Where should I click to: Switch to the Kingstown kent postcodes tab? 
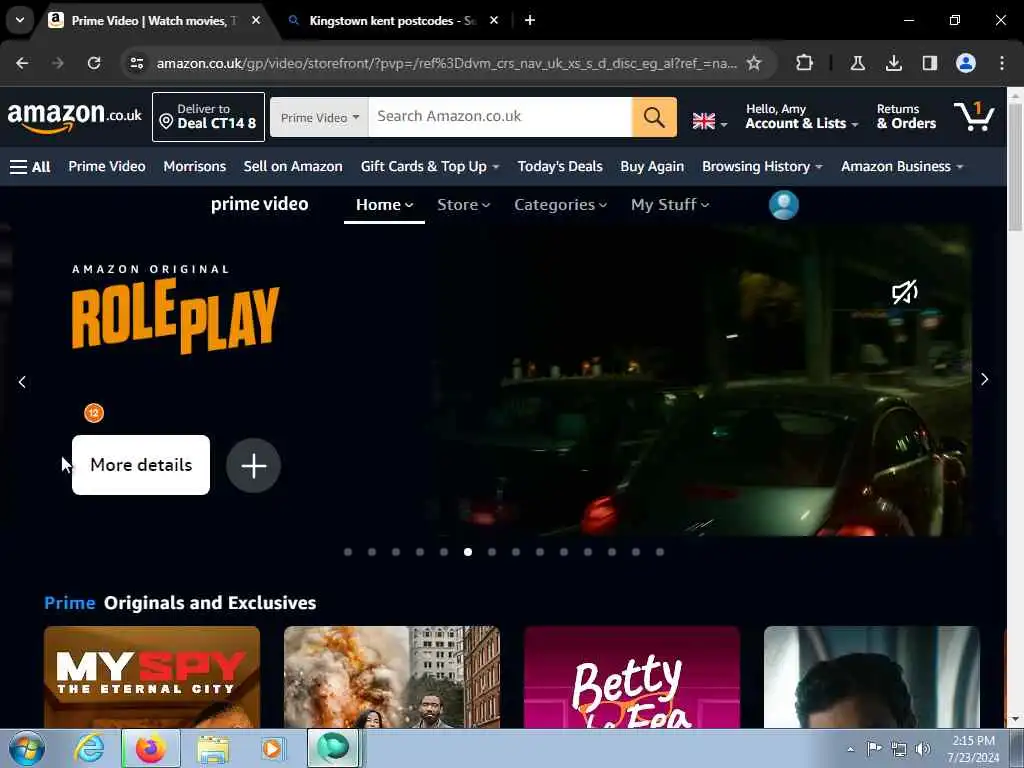[x=392, y=21]
